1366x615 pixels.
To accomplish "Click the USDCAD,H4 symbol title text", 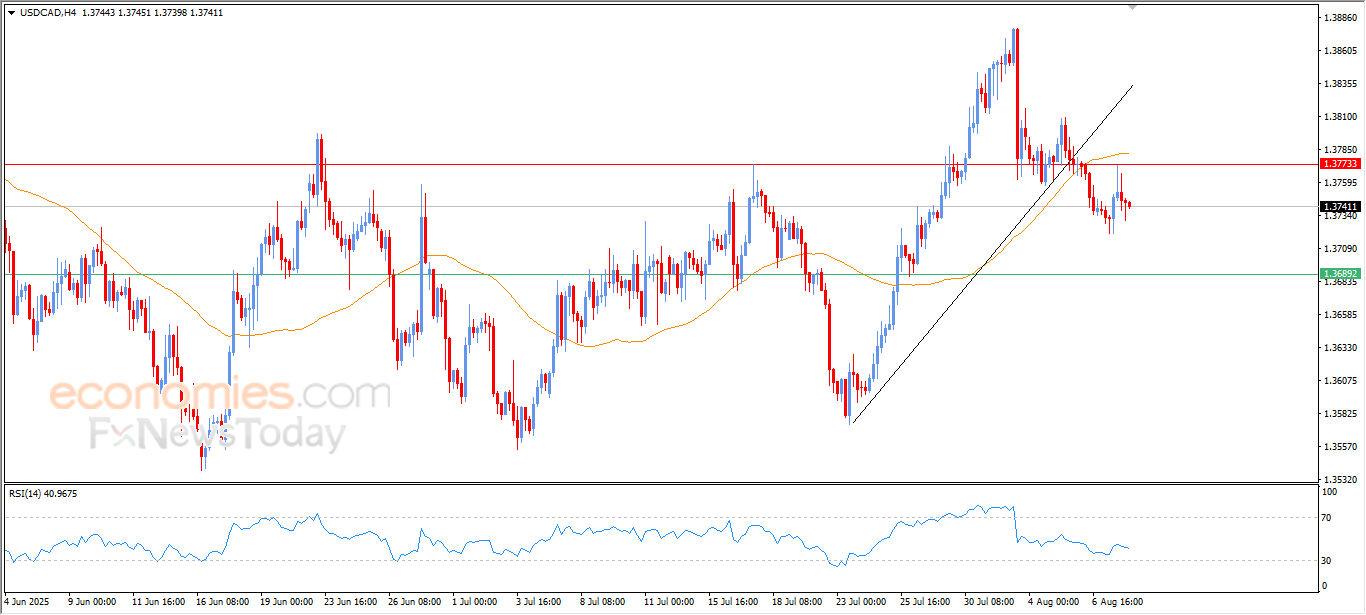I will coord(48,13).
